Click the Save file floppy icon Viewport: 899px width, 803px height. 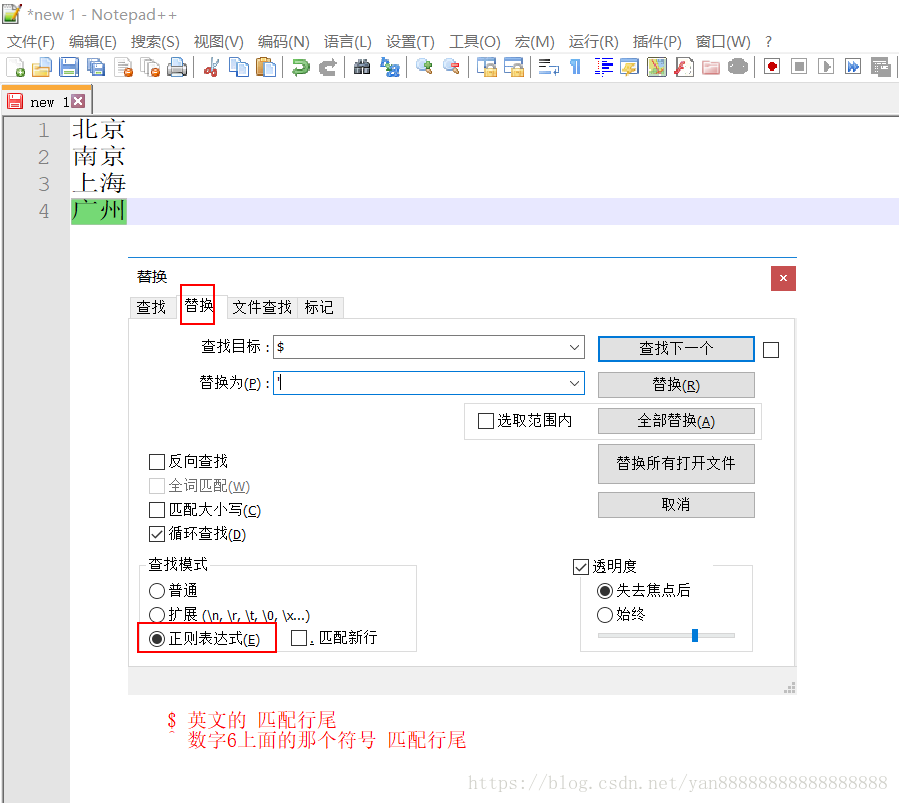coord(69,68)
